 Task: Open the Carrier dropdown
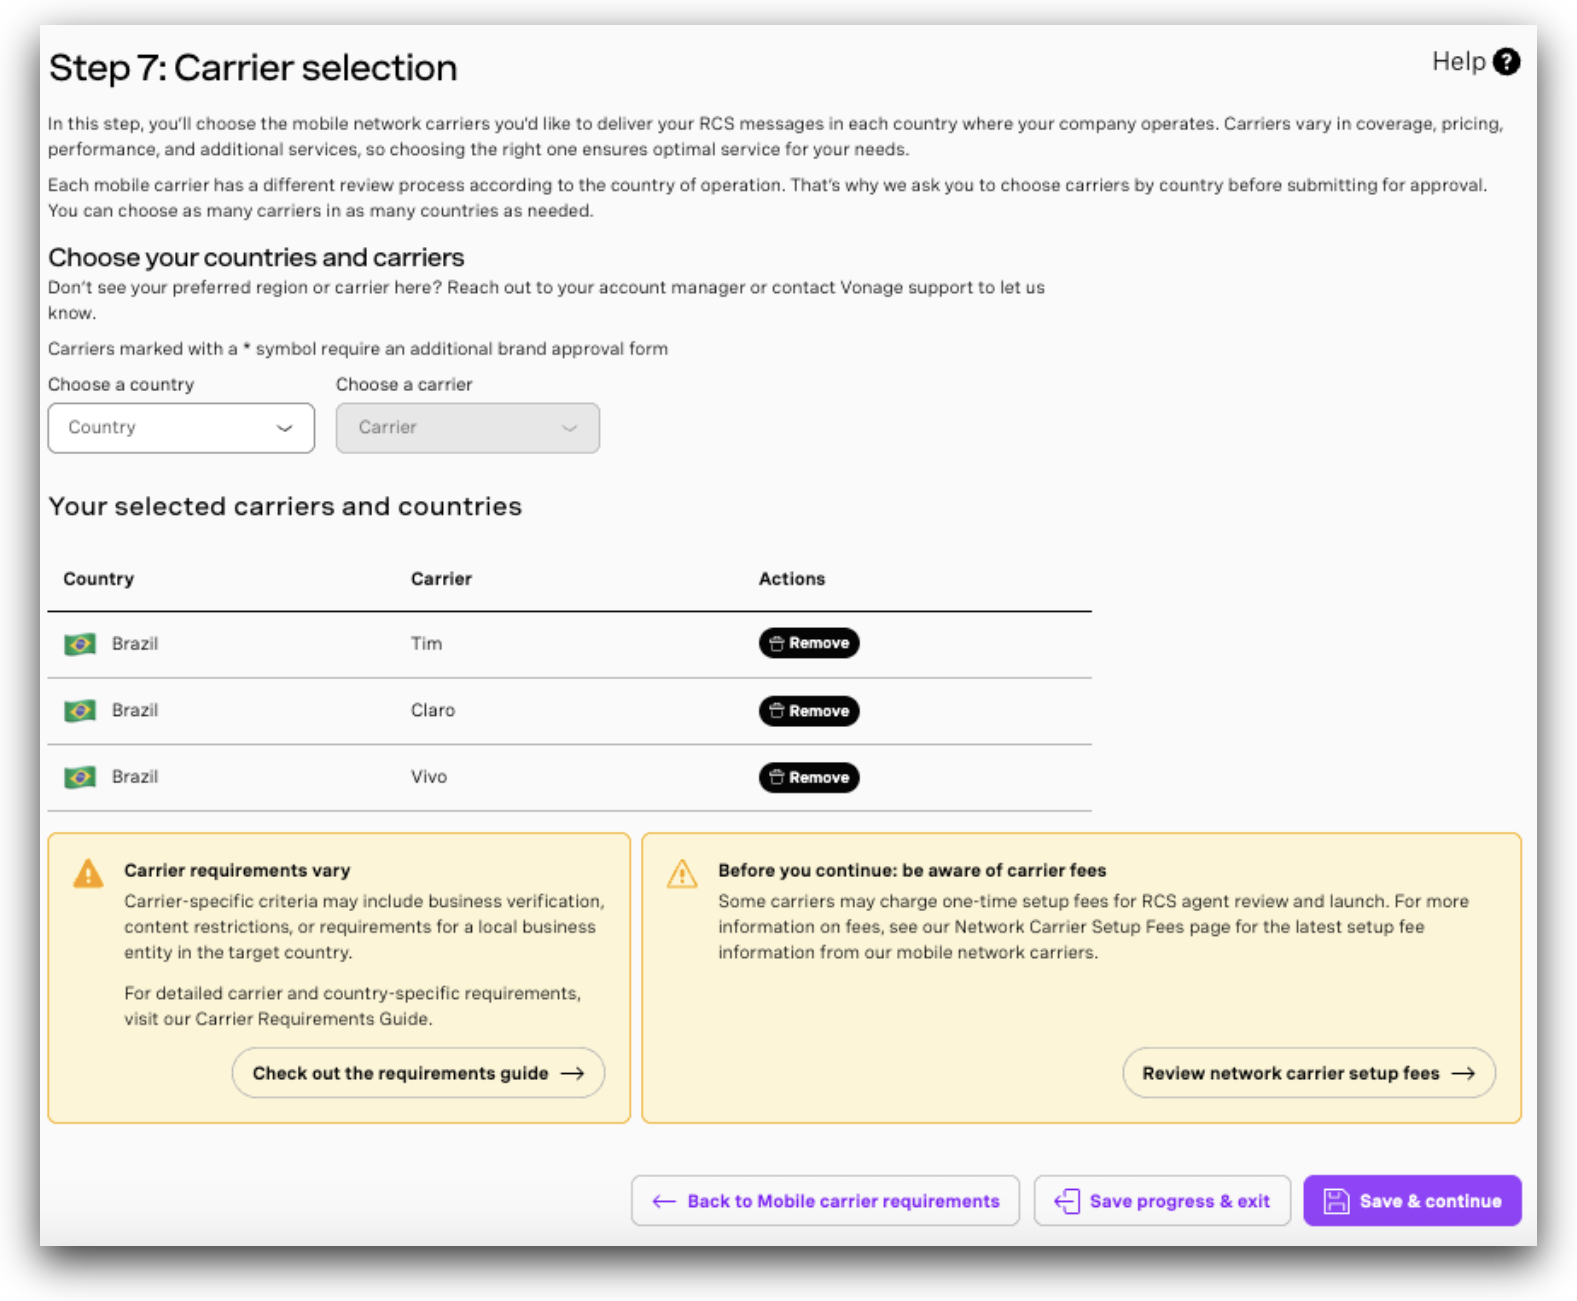click(x=467, y=428)
